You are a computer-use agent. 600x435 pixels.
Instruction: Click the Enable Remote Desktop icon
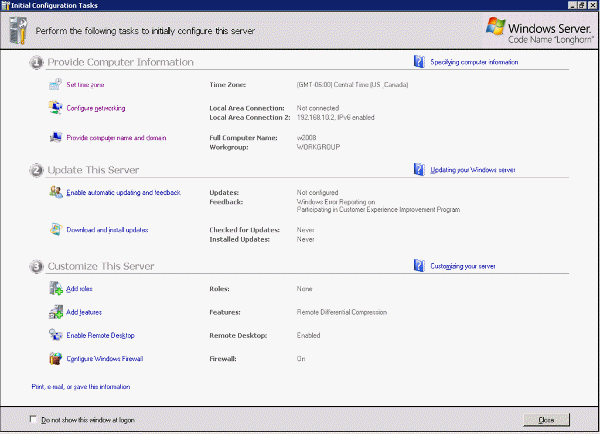click(x=56, y=335)
